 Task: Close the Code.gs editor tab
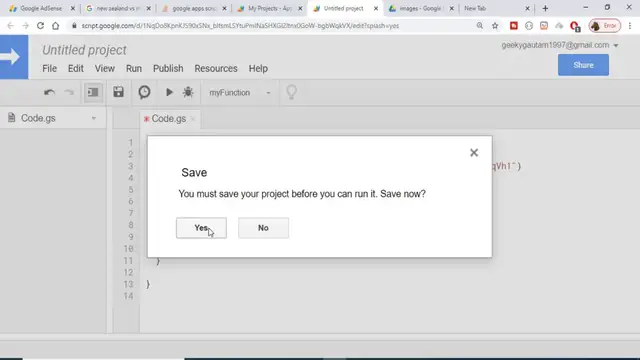[x=193, y=119]
